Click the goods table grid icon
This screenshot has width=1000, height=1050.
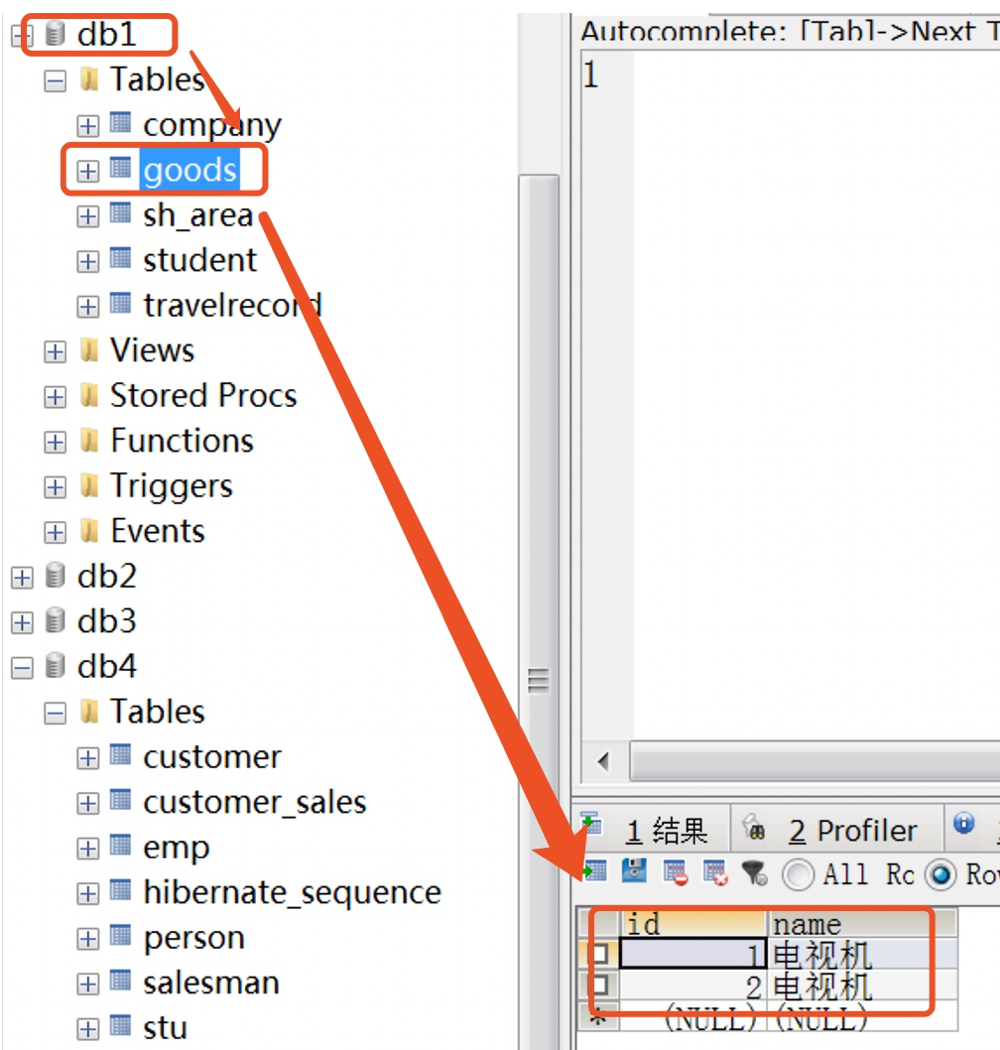pyautogui.click(x=121, y=167)
